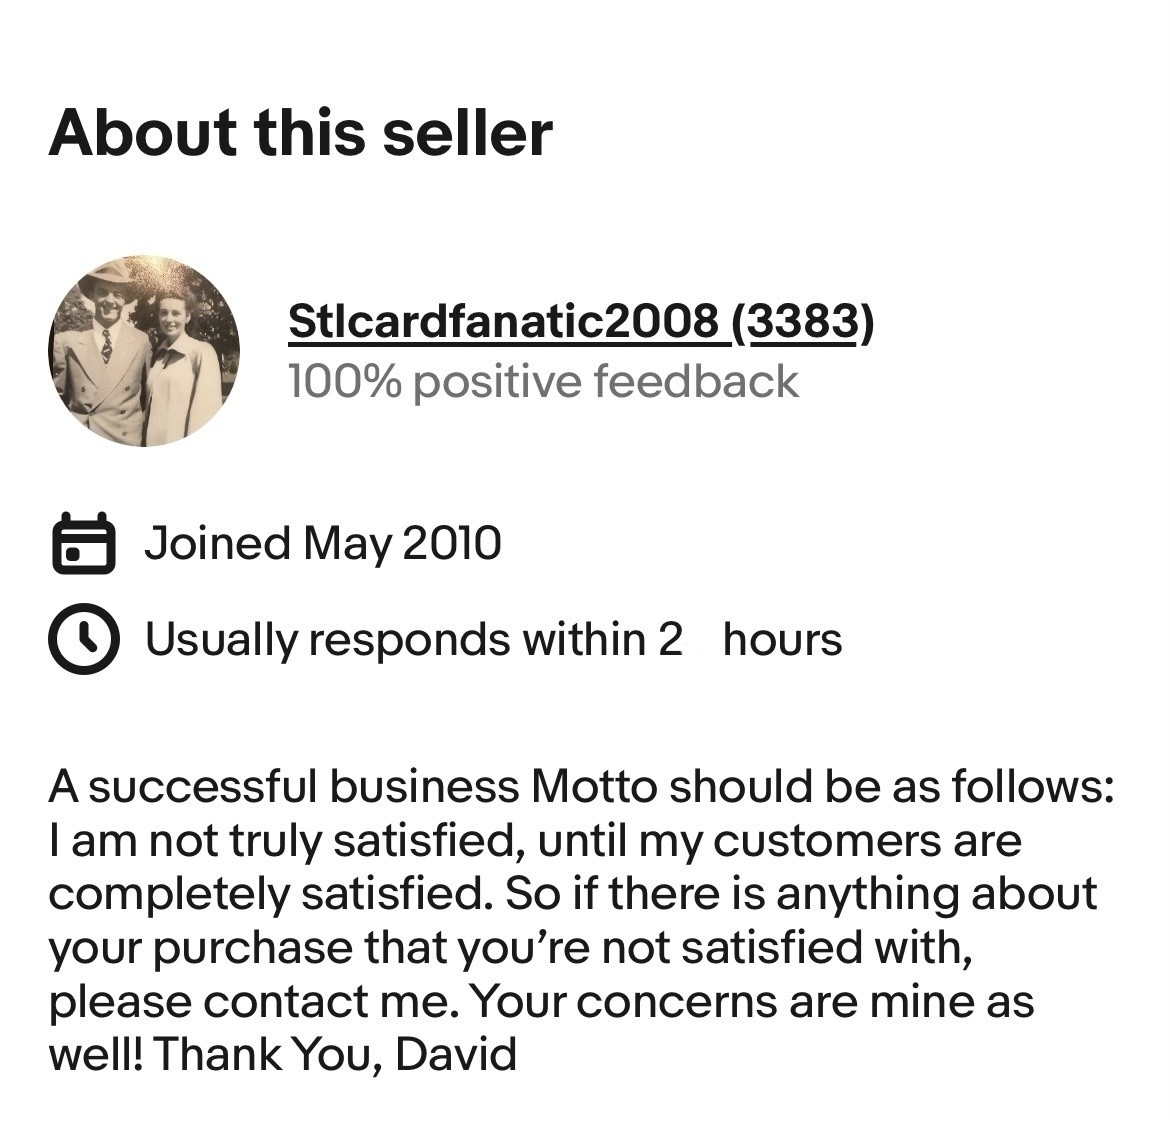Click Usually responds within 2 text
This screenshot has height=1124, width=1170.
[413, 640]
